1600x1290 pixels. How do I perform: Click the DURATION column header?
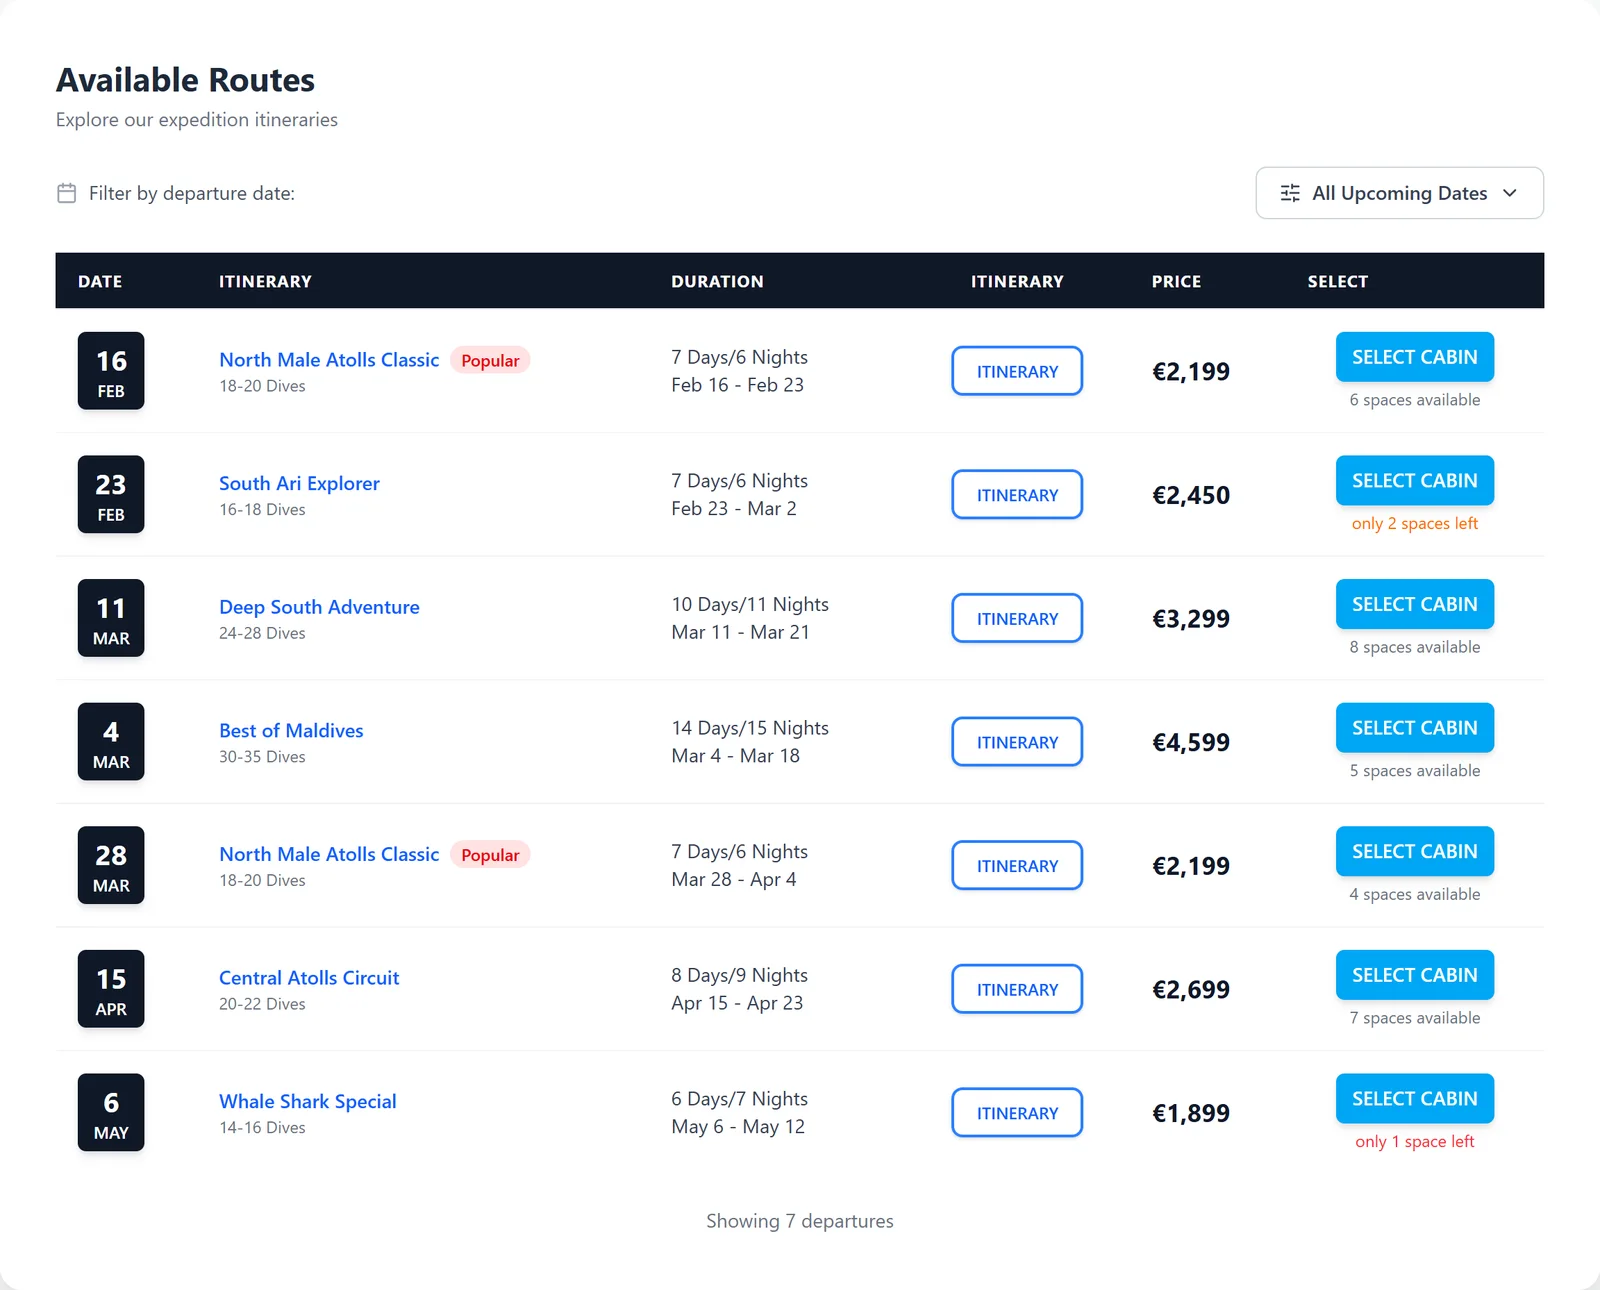click(x=717, y=282)
